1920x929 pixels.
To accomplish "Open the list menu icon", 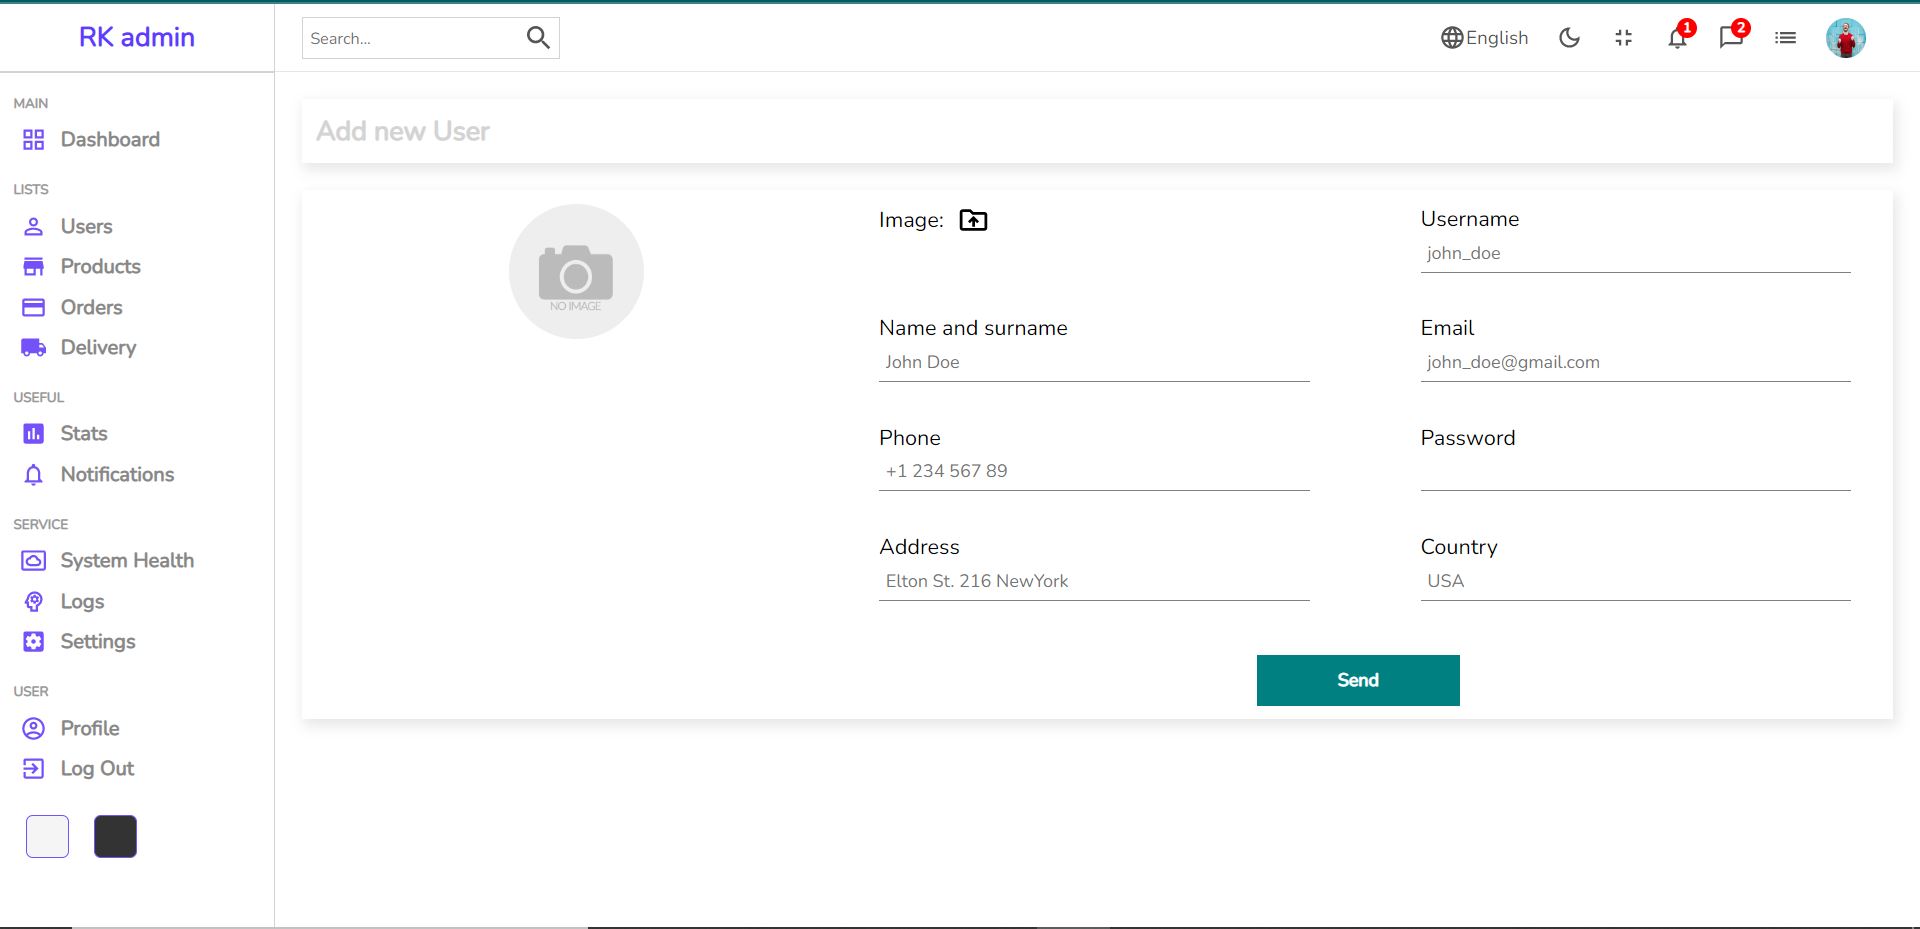I will coord(1785,38).
